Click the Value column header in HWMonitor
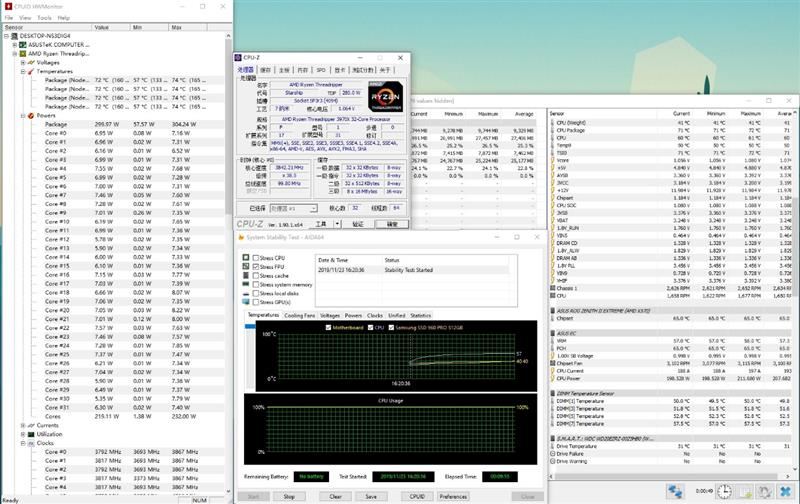Viewport: 800px width, 504px height. tap(112, 27)
